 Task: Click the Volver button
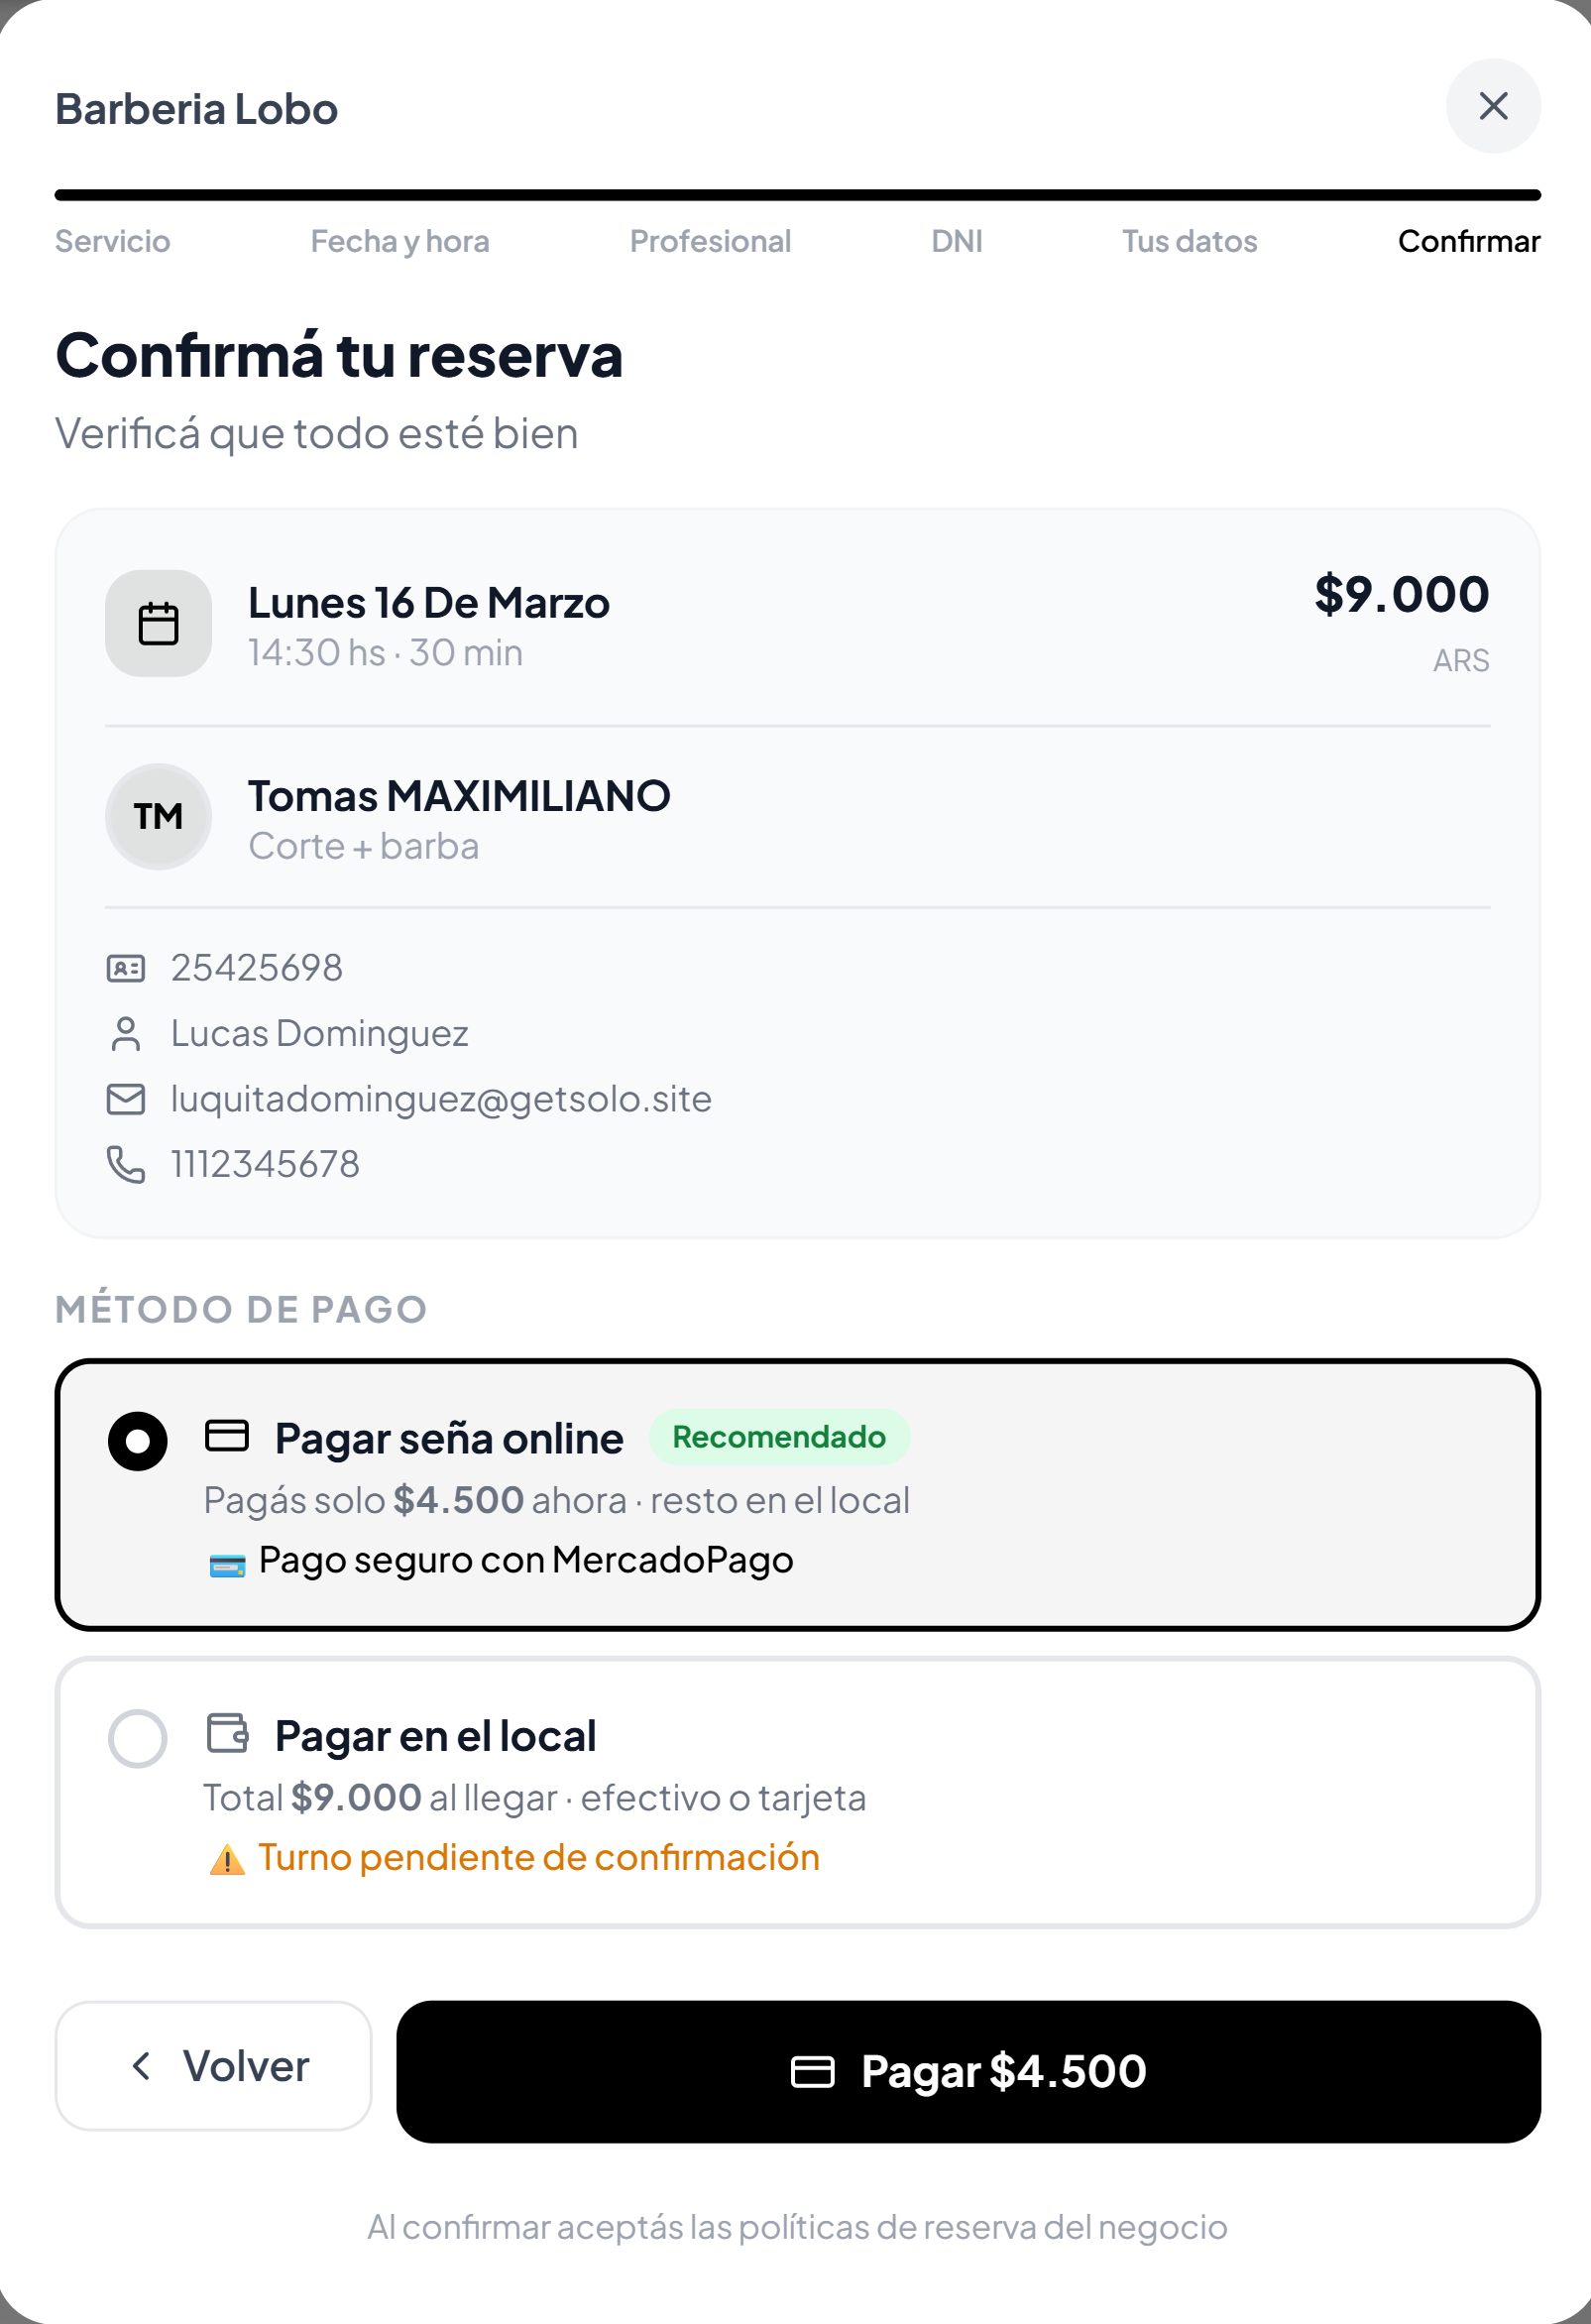click(x=213, y=2066)
